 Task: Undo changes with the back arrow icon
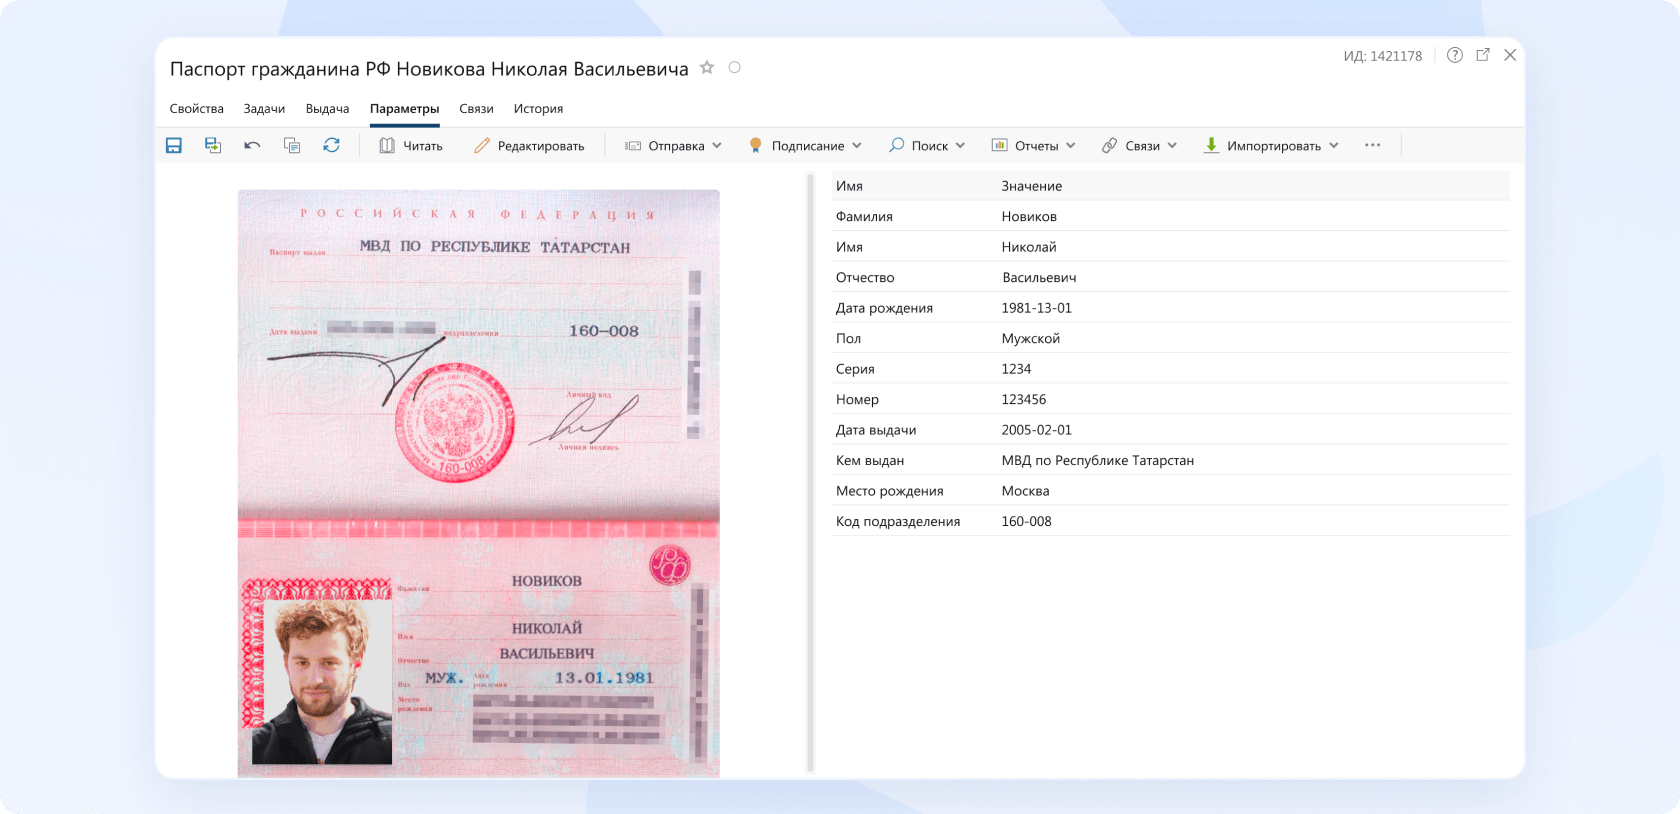point(252,145)
